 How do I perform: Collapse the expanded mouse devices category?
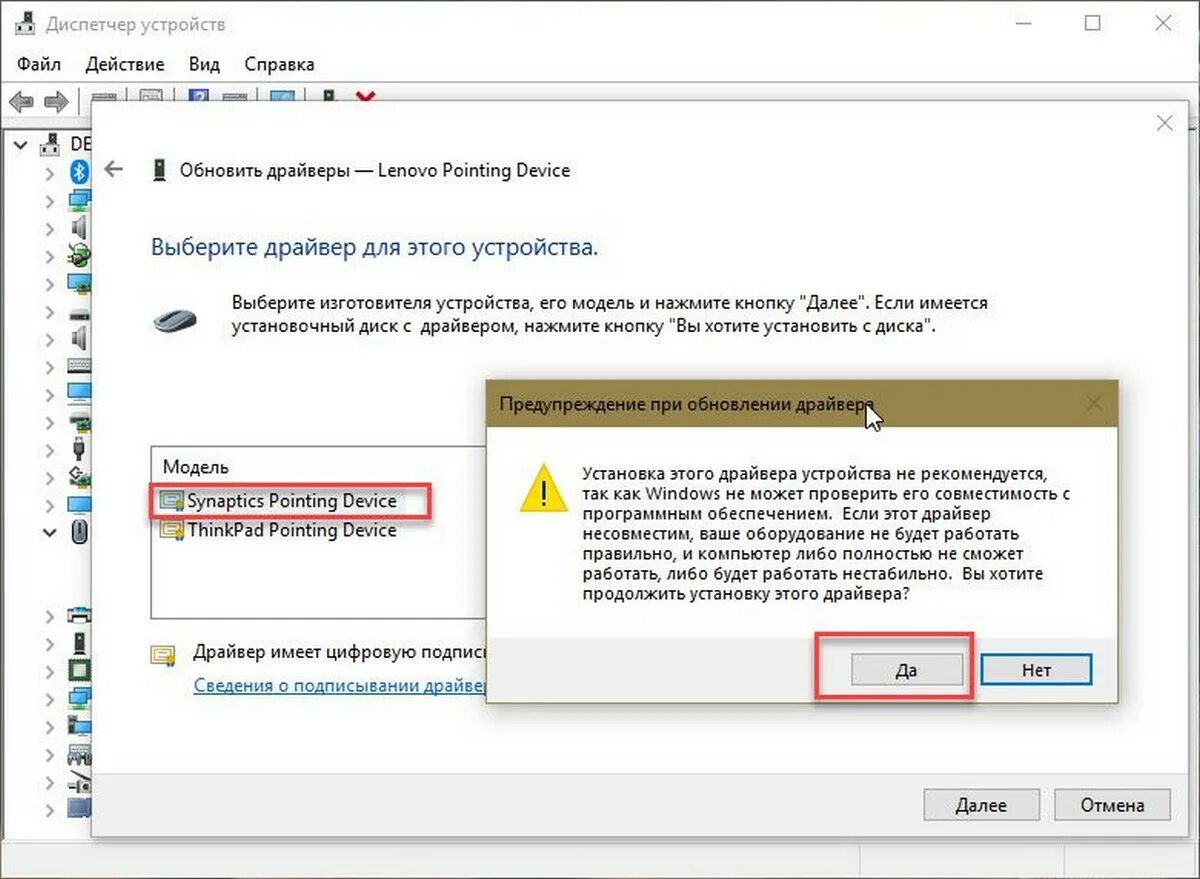48,532
